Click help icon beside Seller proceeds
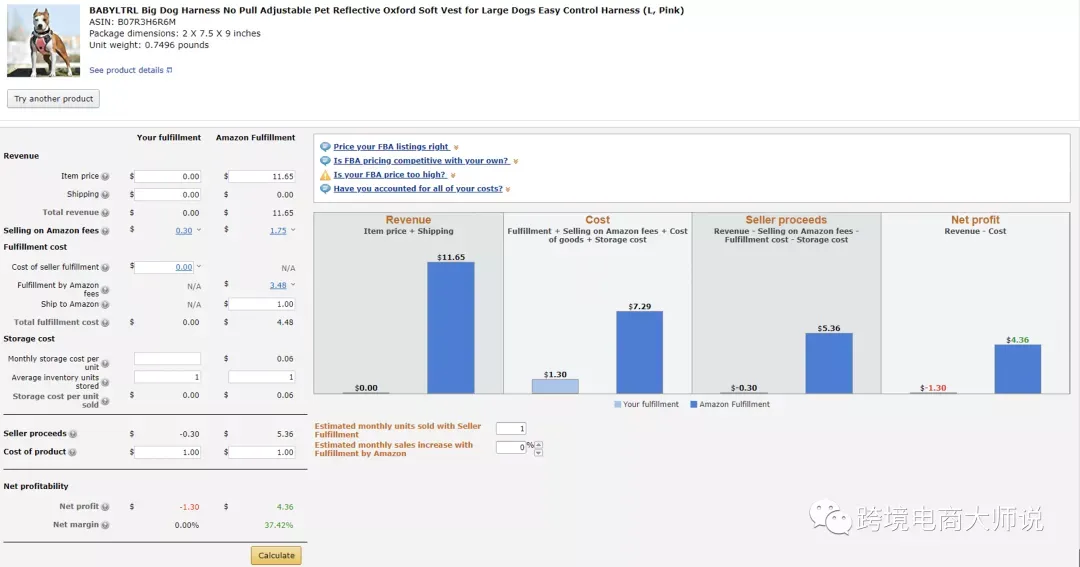1080x567 pixels. [73, 434]
